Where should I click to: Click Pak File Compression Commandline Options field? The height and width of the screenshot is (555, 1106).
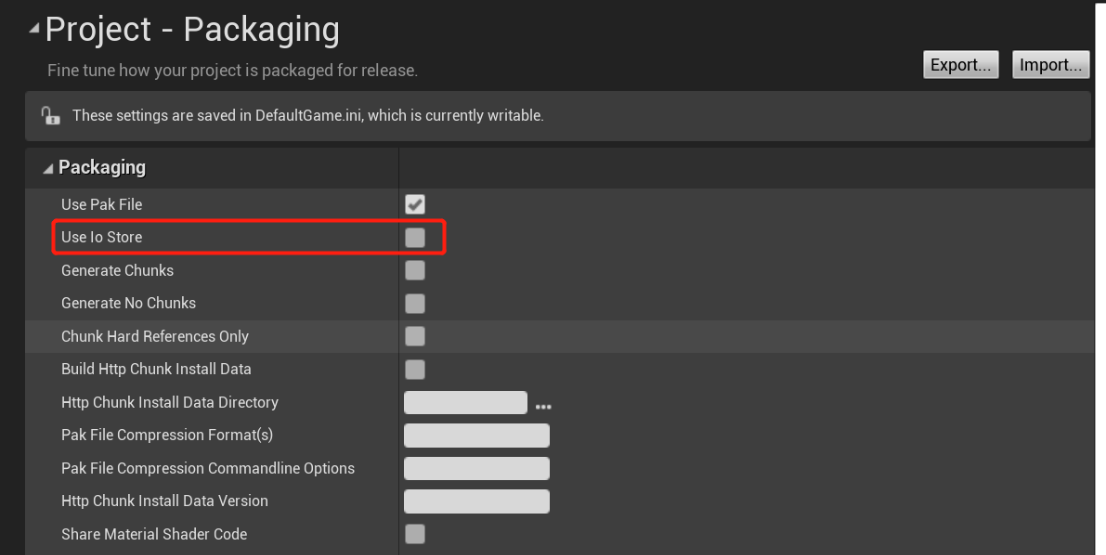[476, 469]
